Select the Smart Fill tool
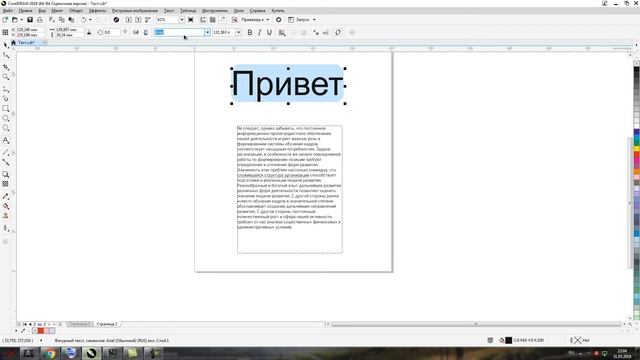This screenshot has height=360, width=640. (5, 216)
